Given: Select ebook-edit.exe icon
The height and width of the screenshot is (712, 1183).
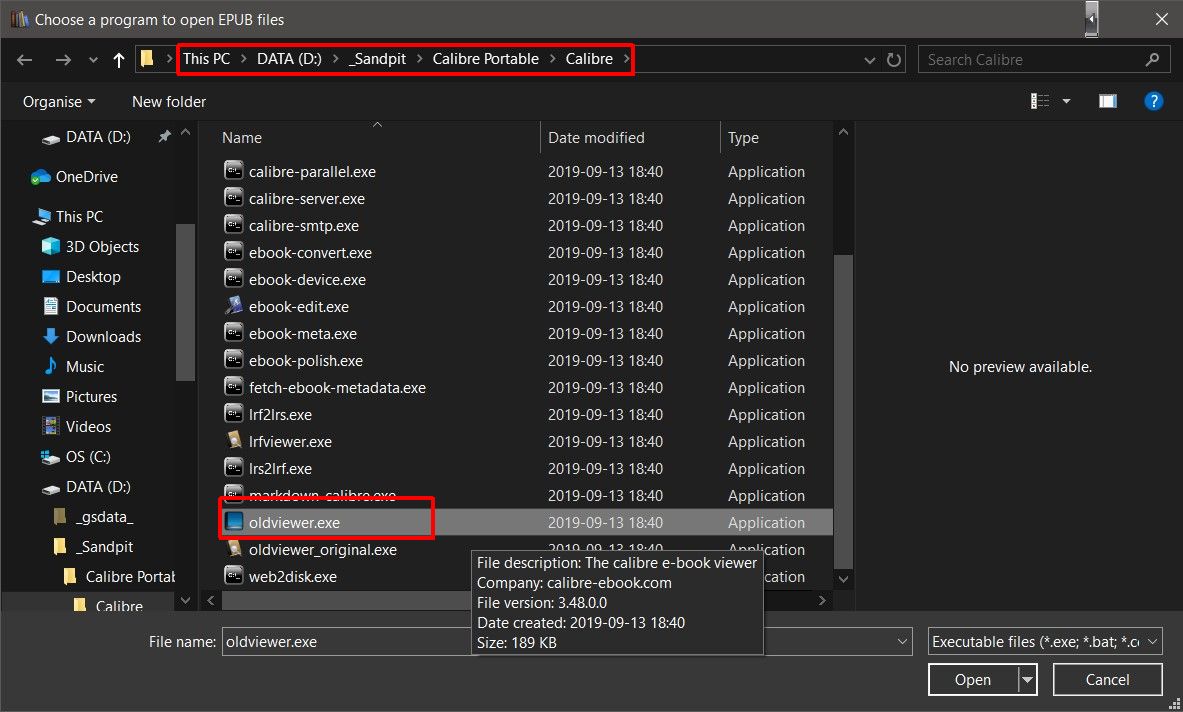Looking at the screenshot, I should (x=234, y=305).
